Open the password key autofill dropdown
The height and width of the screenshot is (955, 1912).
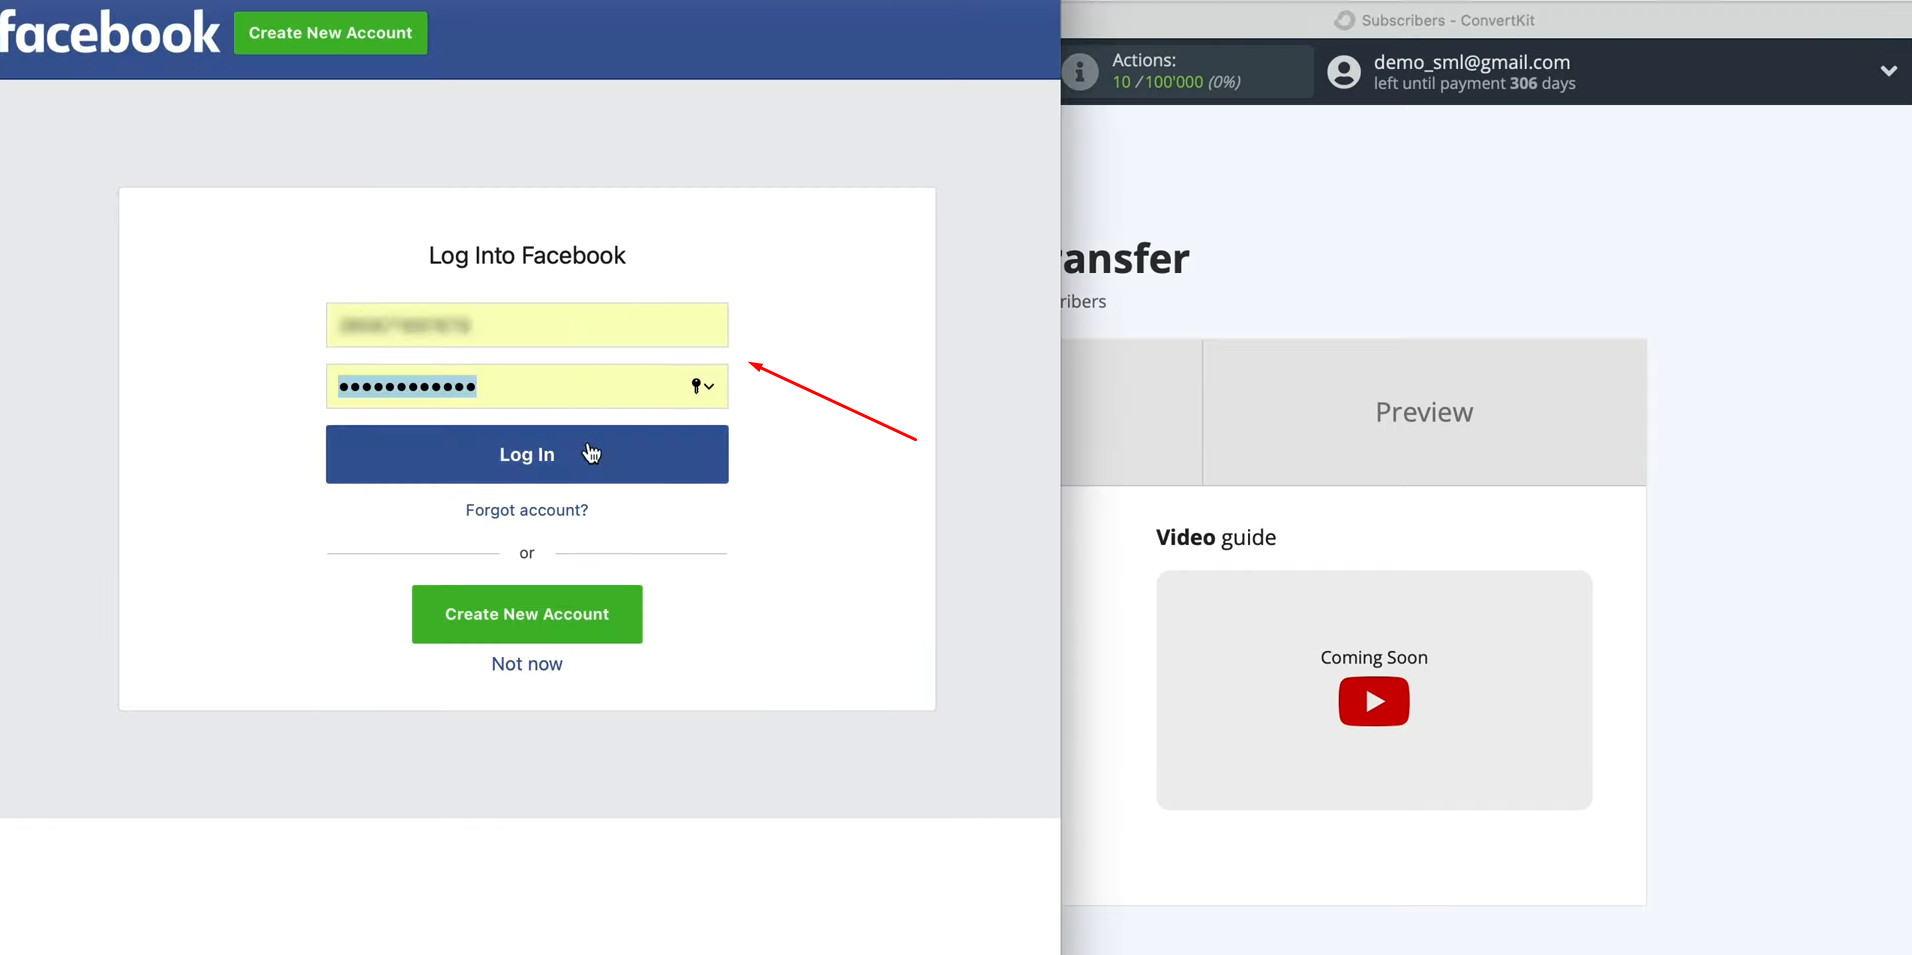coord(703,386)
